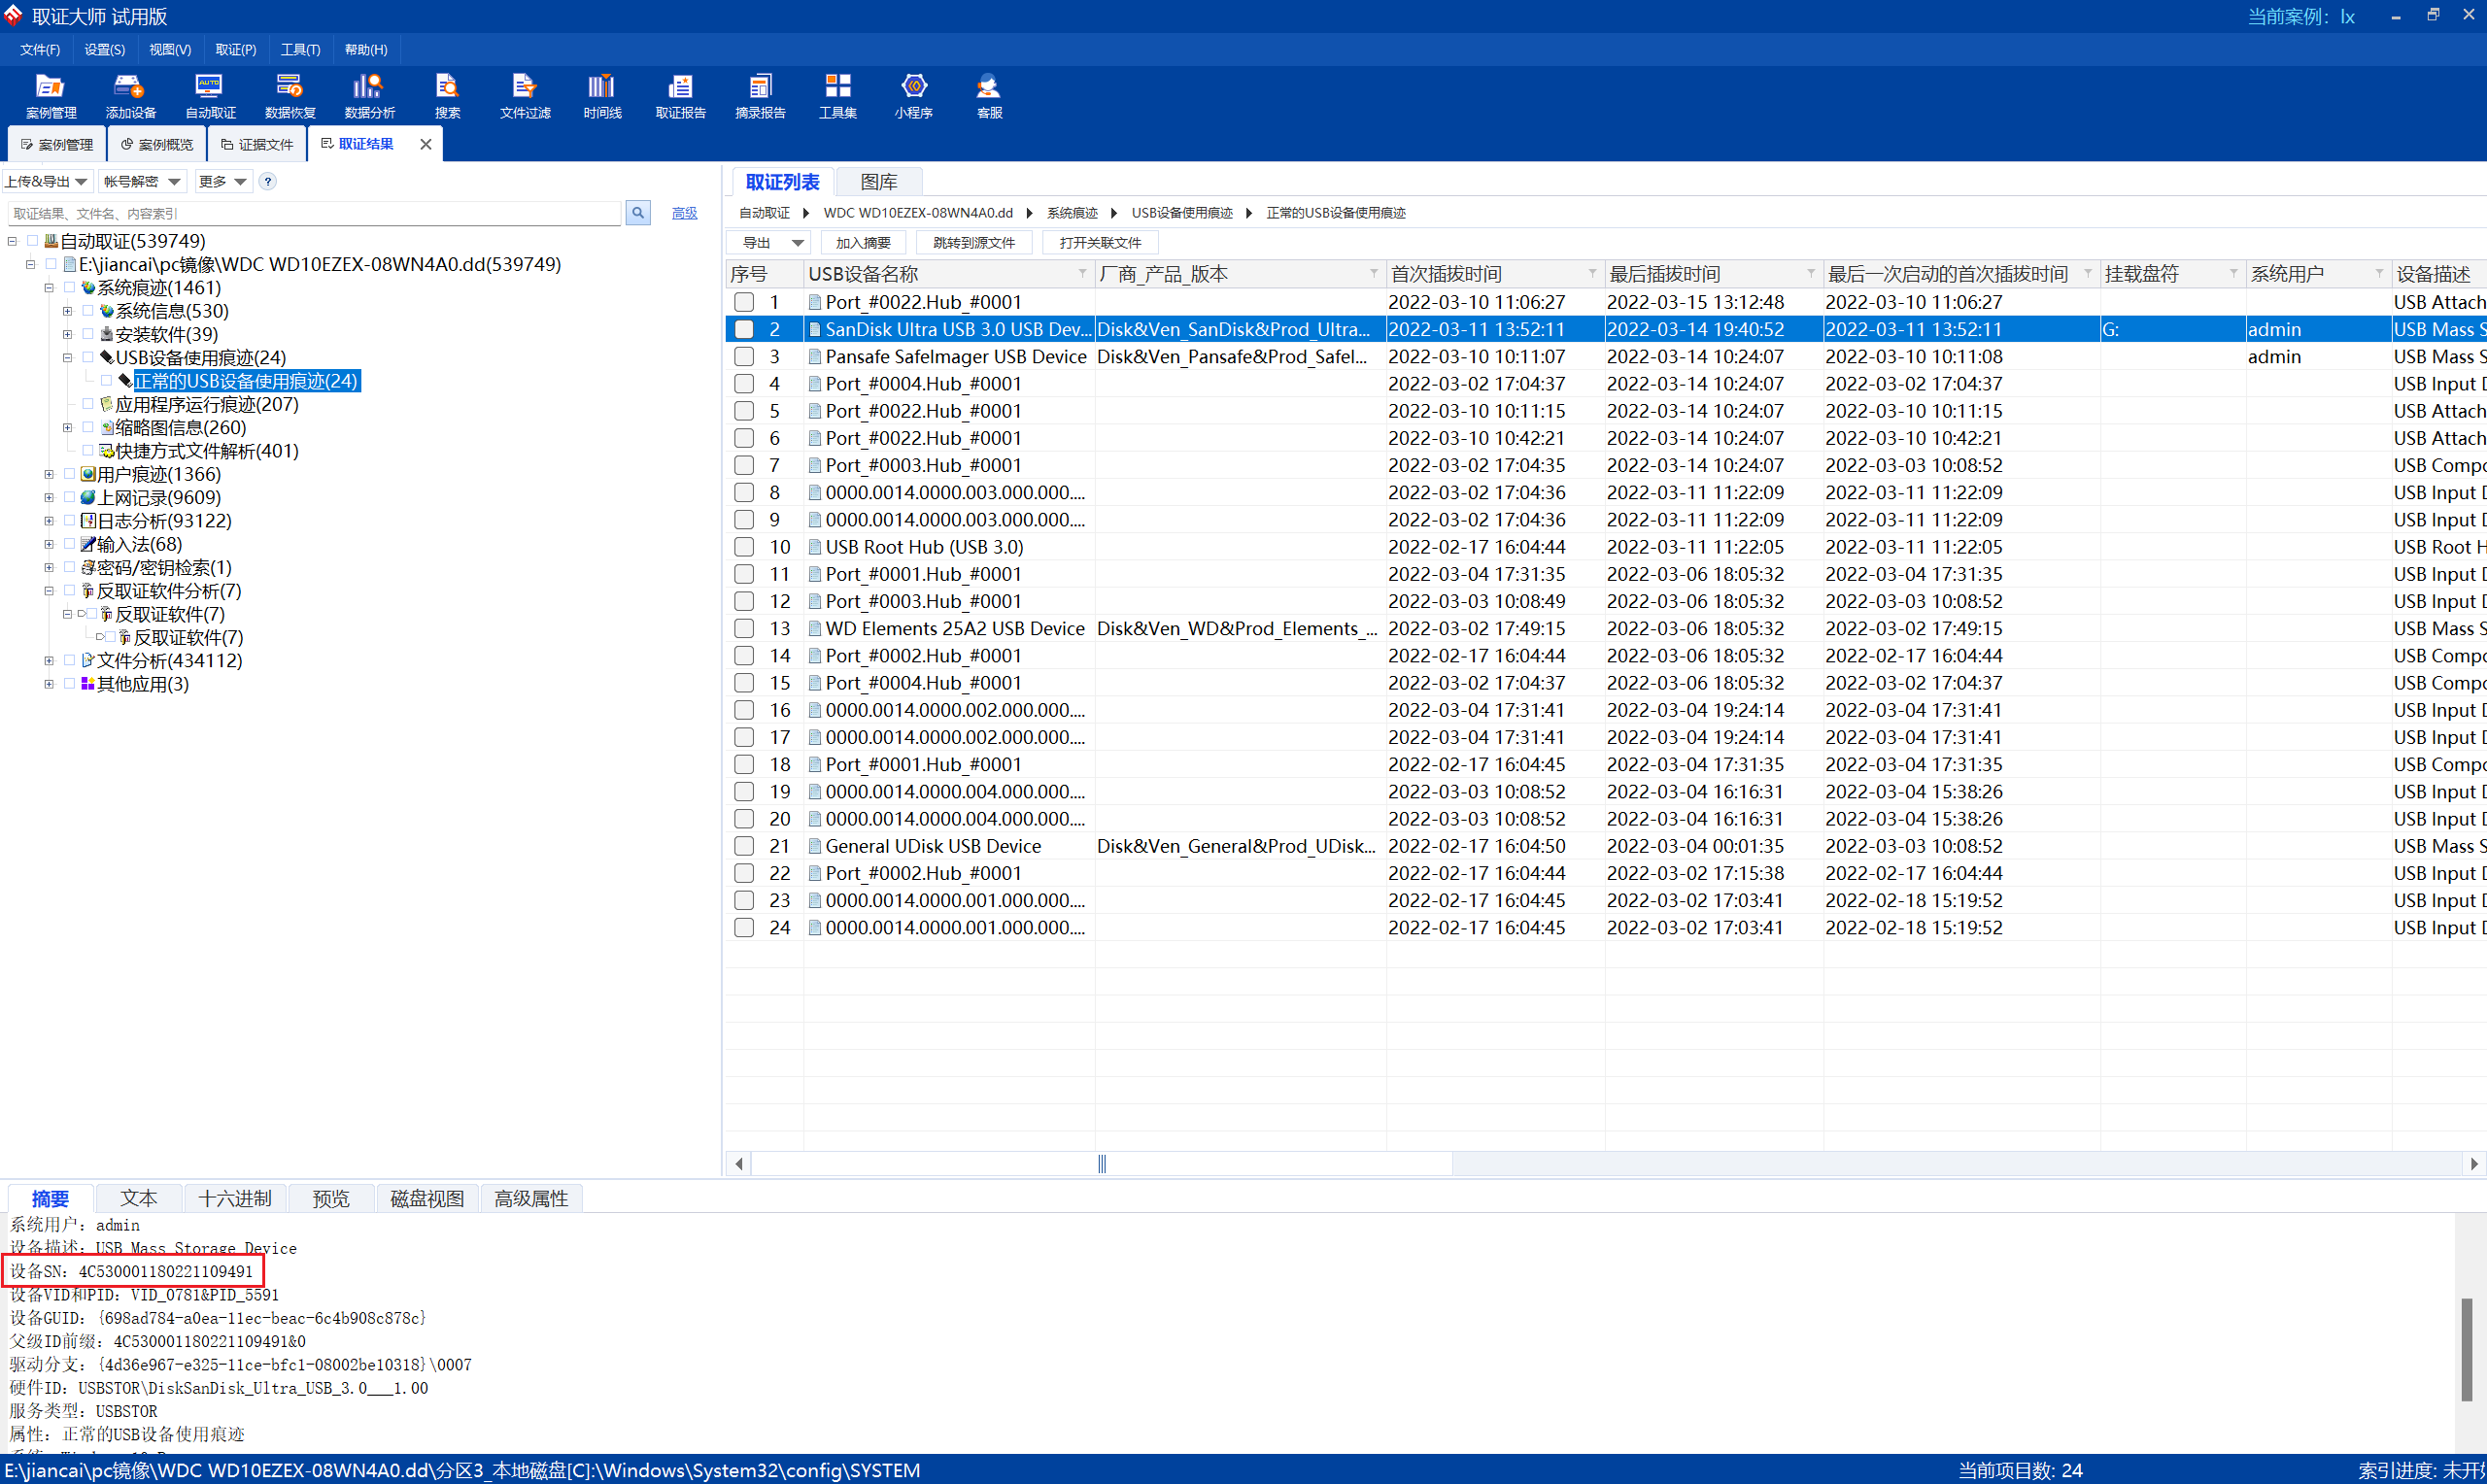This screenshot has width=2487, height=1484.
Task: Open the 导出 dropdown arrow
Action: coord(797,243)
